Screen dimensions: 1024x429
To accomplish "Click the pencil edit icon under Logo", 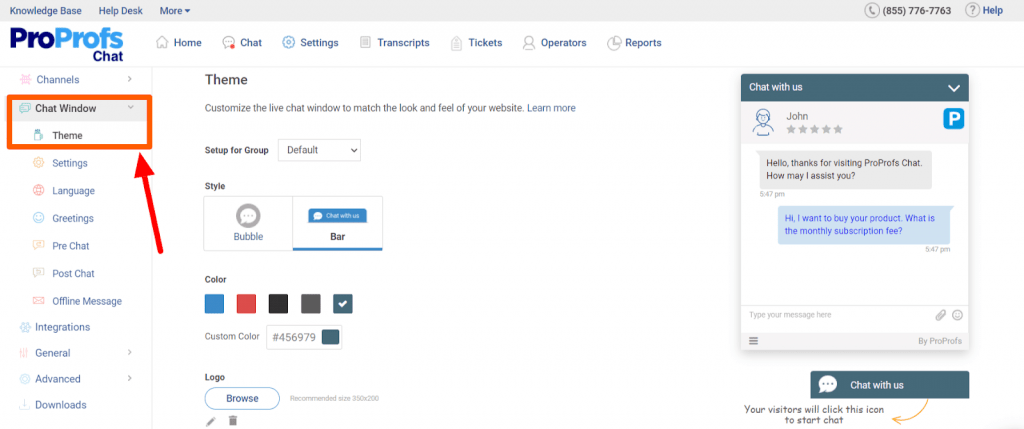I will tap(210, 421).
